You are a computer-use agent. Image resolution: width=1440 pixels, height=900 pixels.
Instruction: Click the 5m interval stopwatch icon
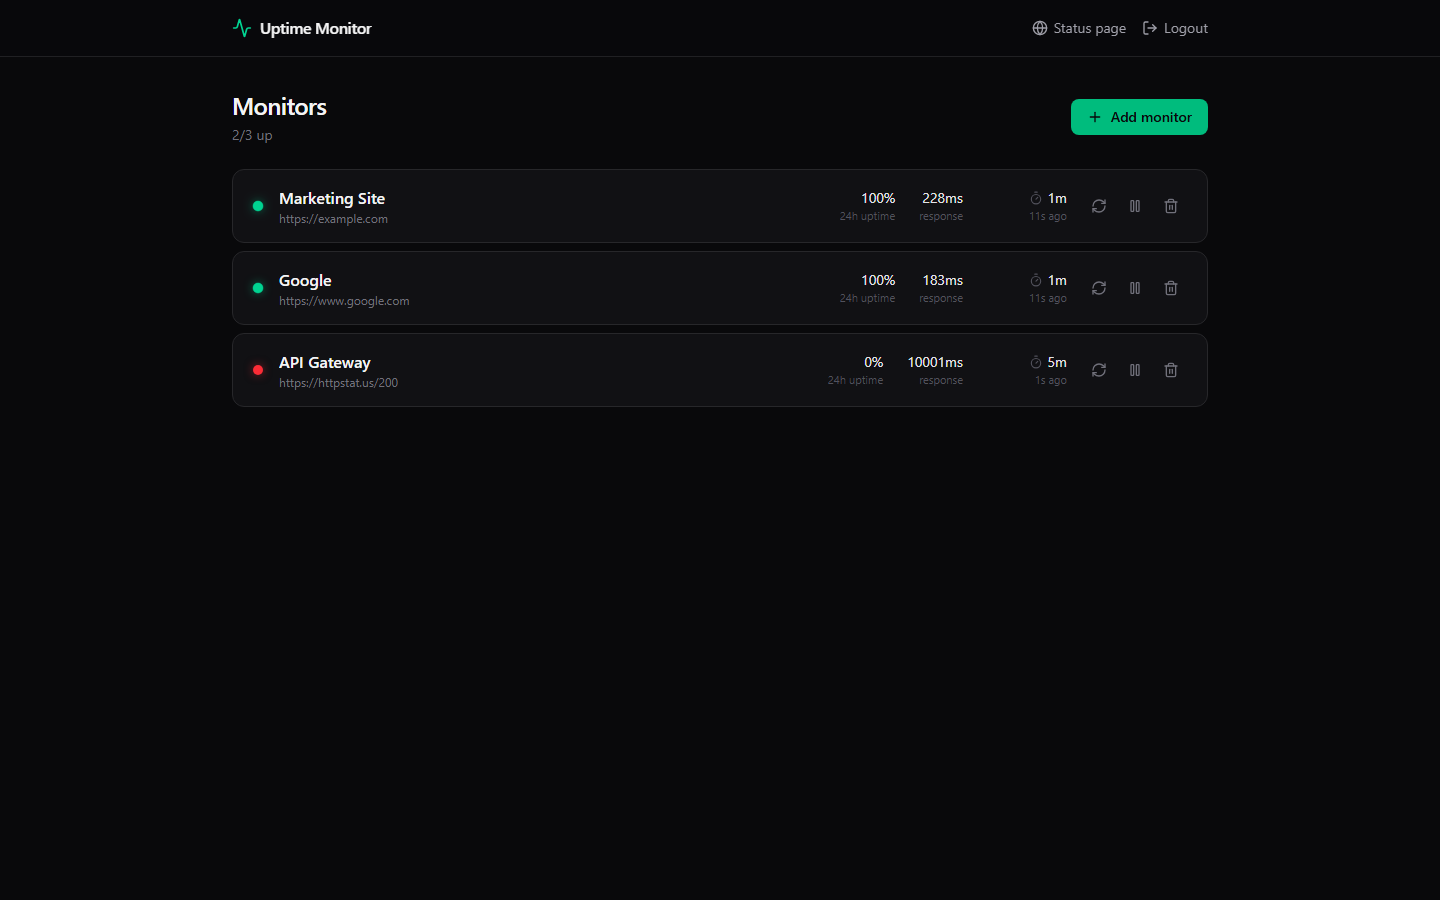click(x=1036, y=362)
